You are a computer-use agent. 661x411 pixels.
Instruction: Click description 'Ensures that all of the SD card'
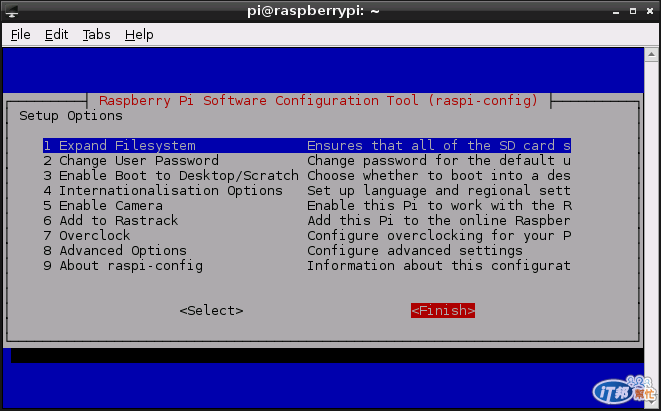click(431, 145)
